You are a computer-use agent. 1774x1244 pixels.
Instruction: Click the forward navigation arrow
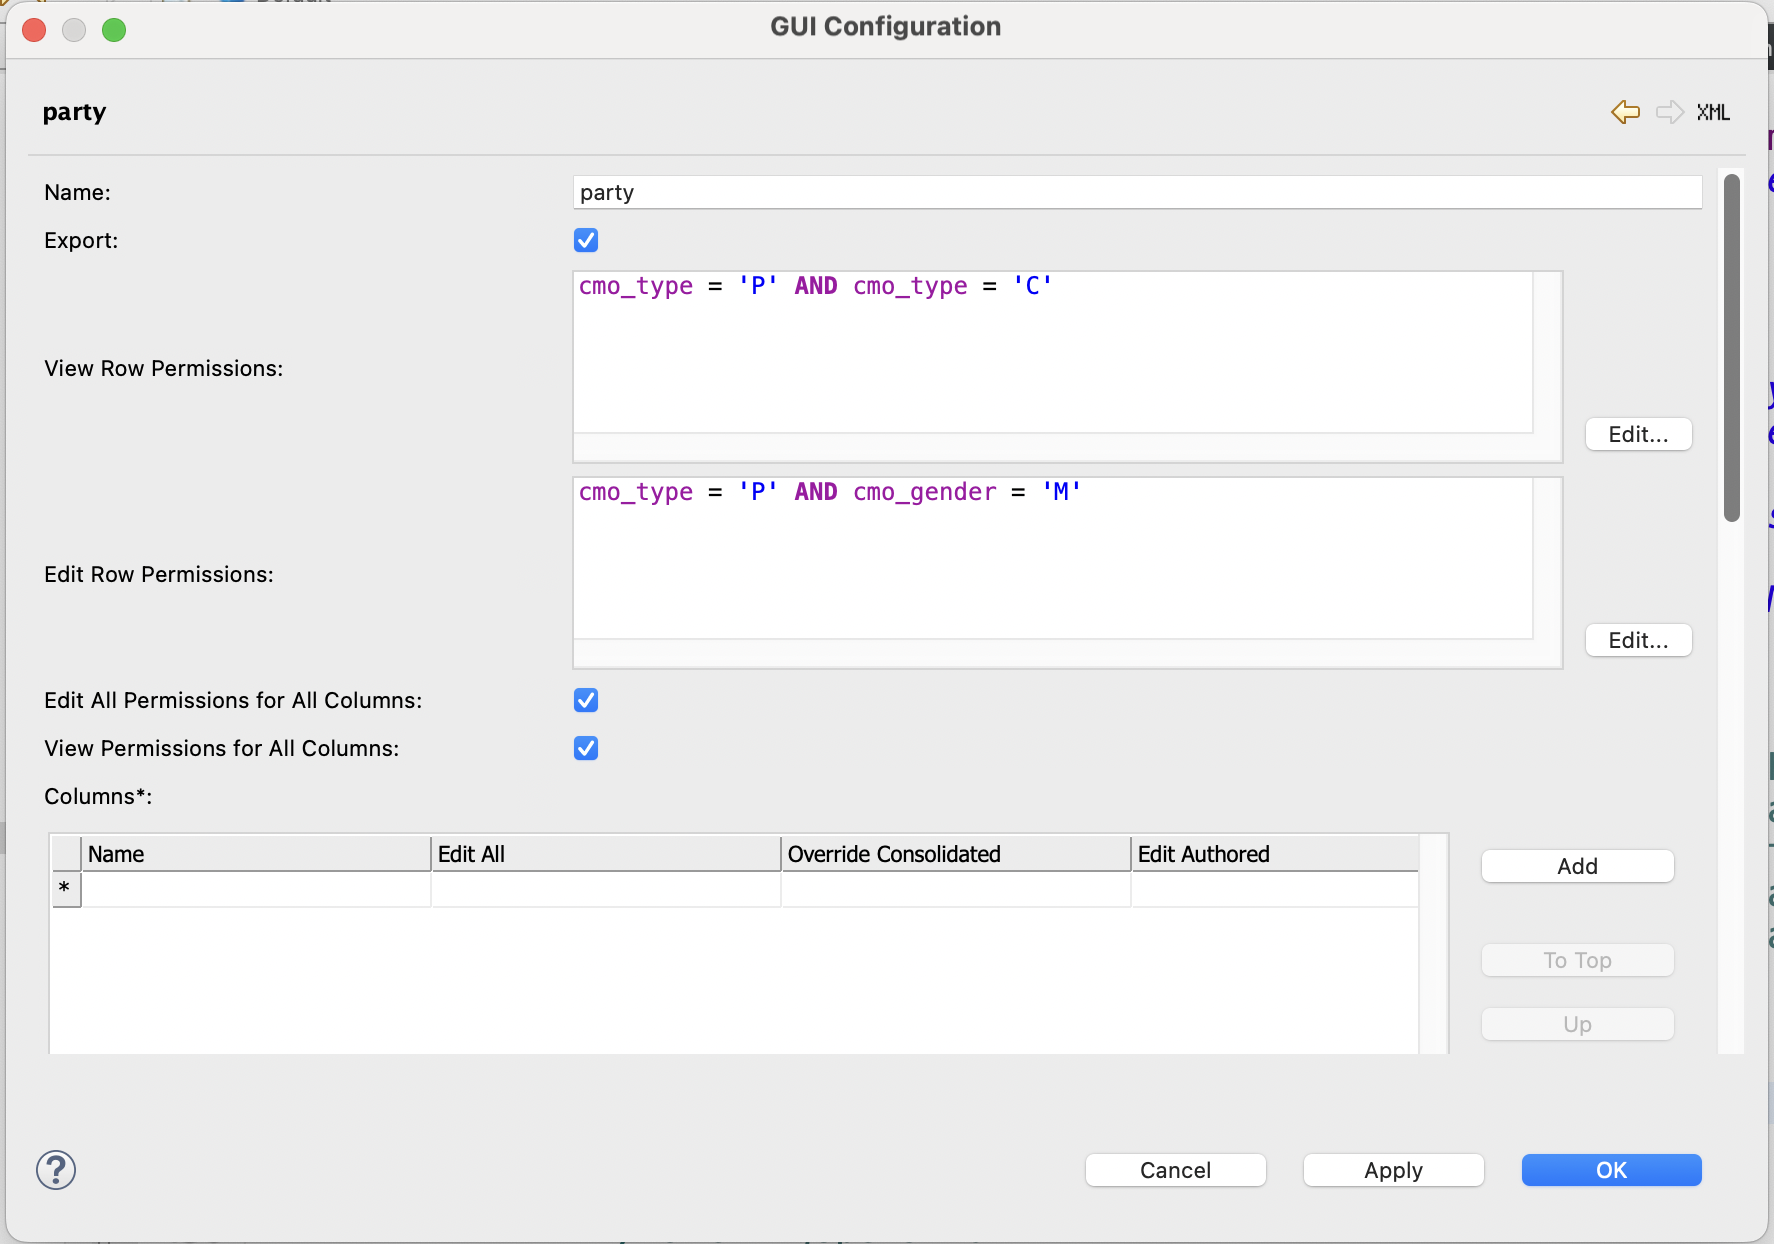[x=1668, y=112]
